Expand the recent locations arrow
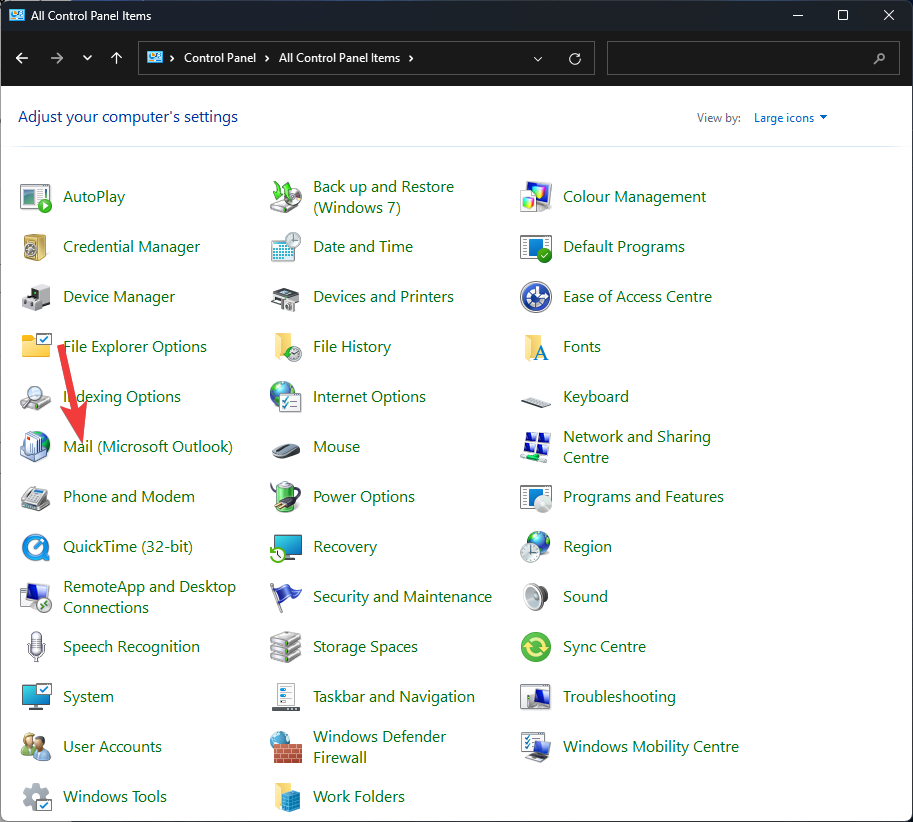The height and width of the screenshot is (822, 913). coord(87,58)
